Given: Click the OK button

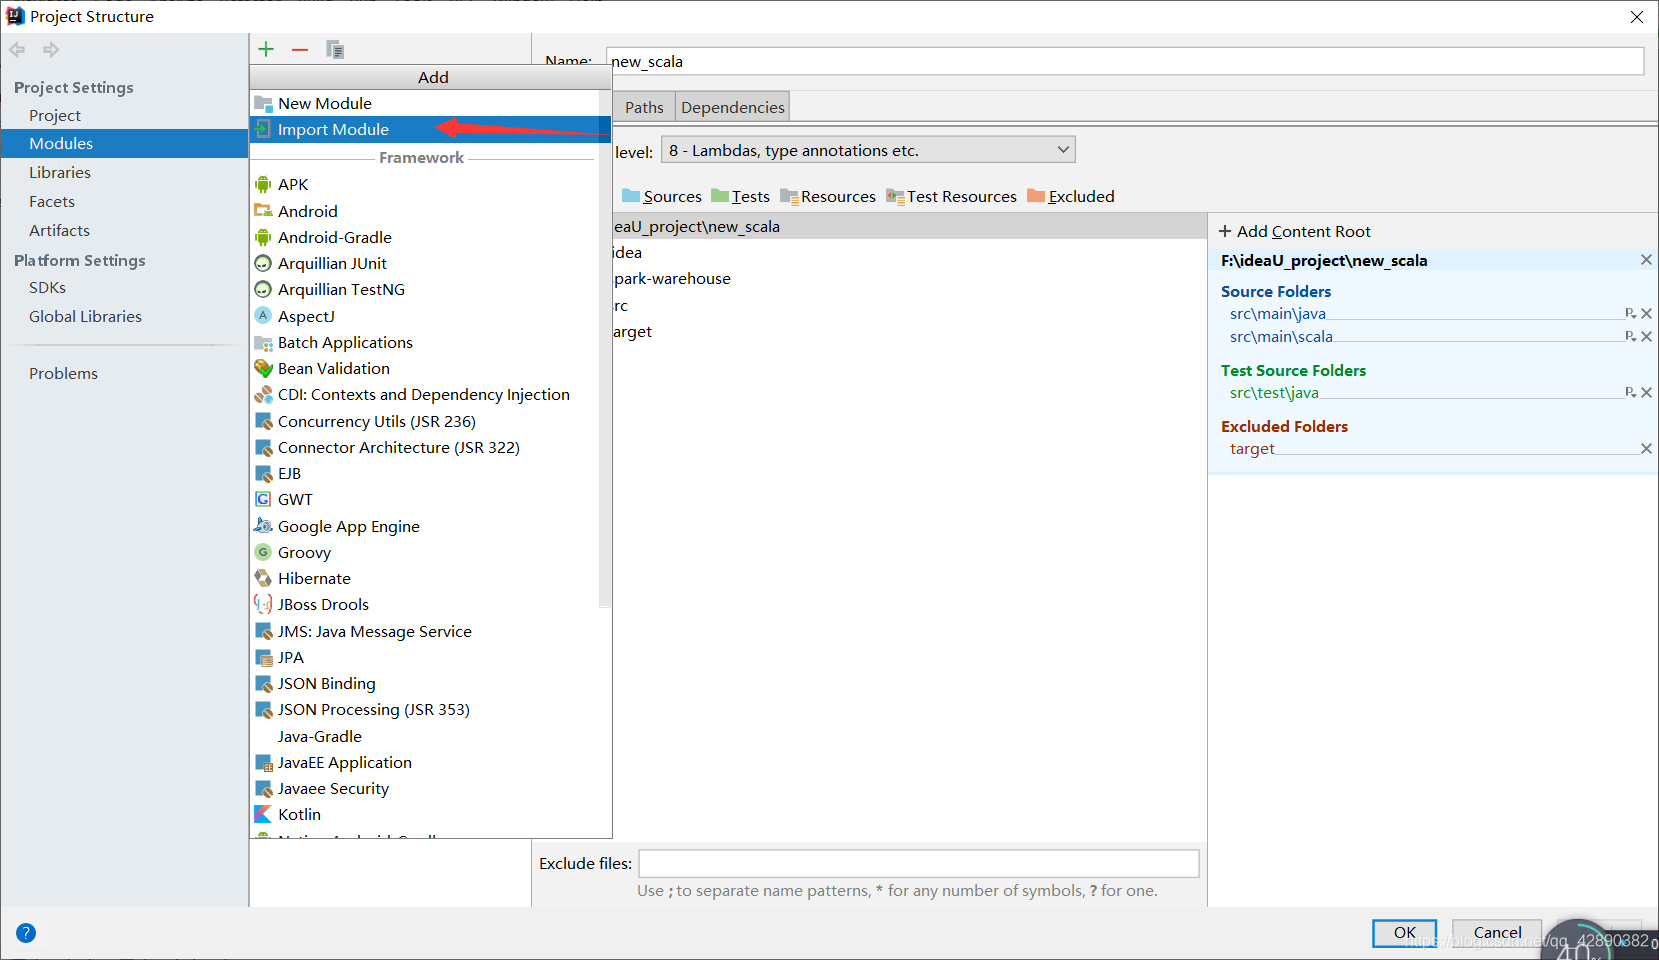Looking at the screenshot, I should (x=1405, y=932).
